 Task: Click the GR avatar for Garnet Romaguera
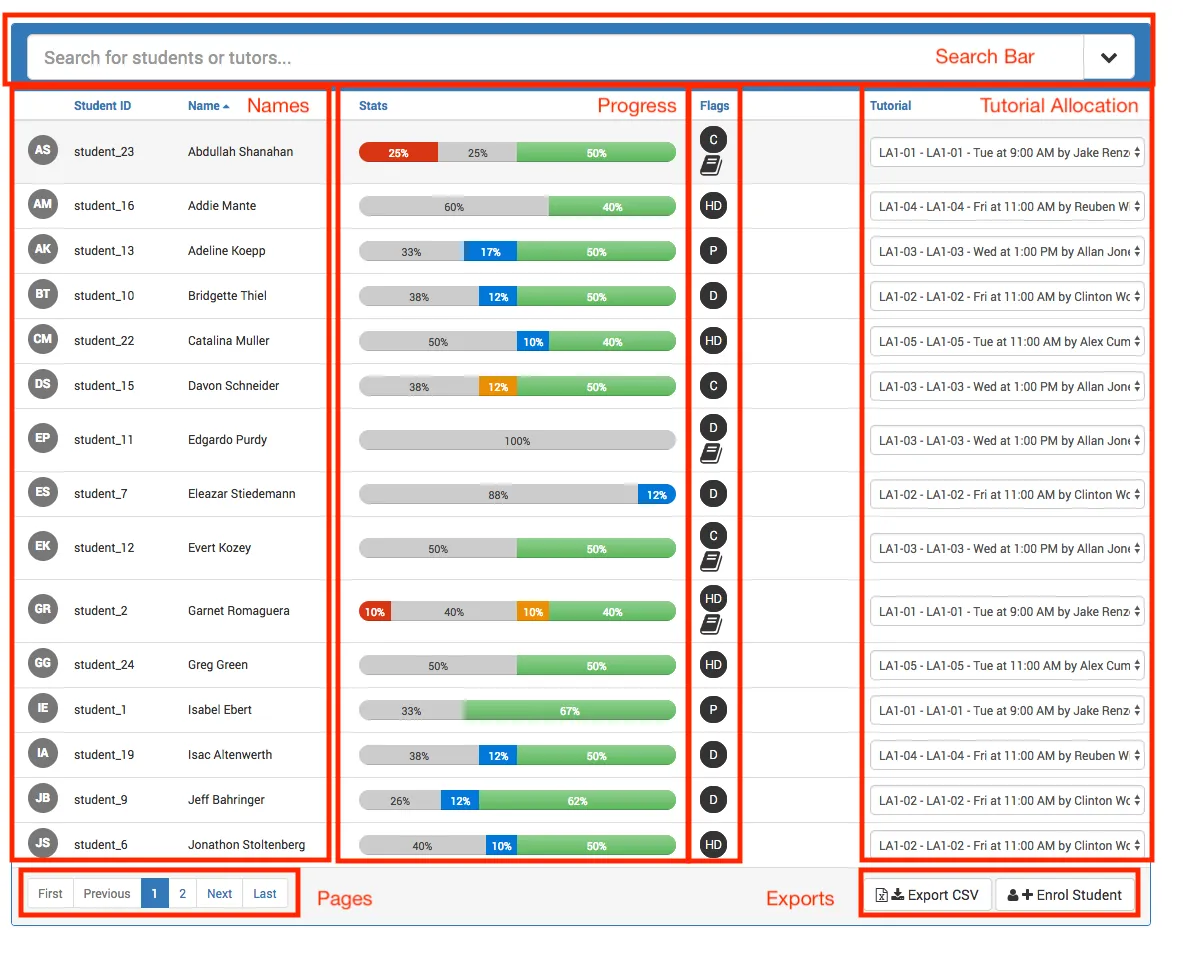(43, 609)
